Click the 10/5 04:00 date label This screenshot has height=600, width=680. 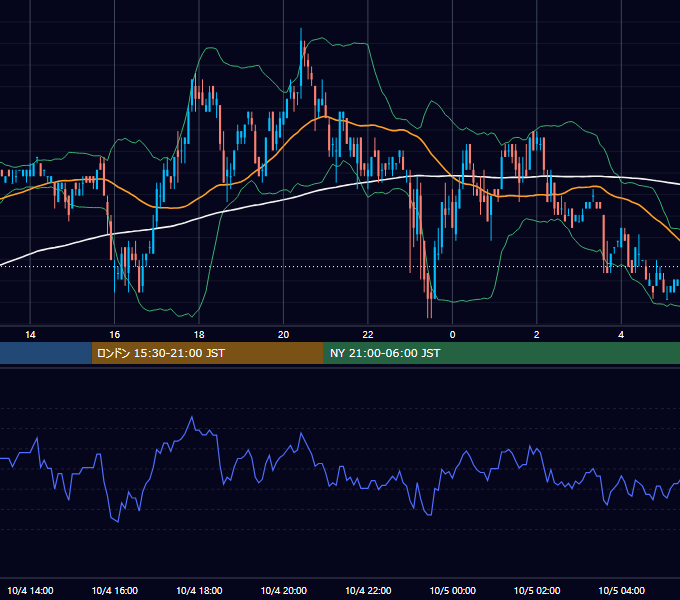click(621, 590)
